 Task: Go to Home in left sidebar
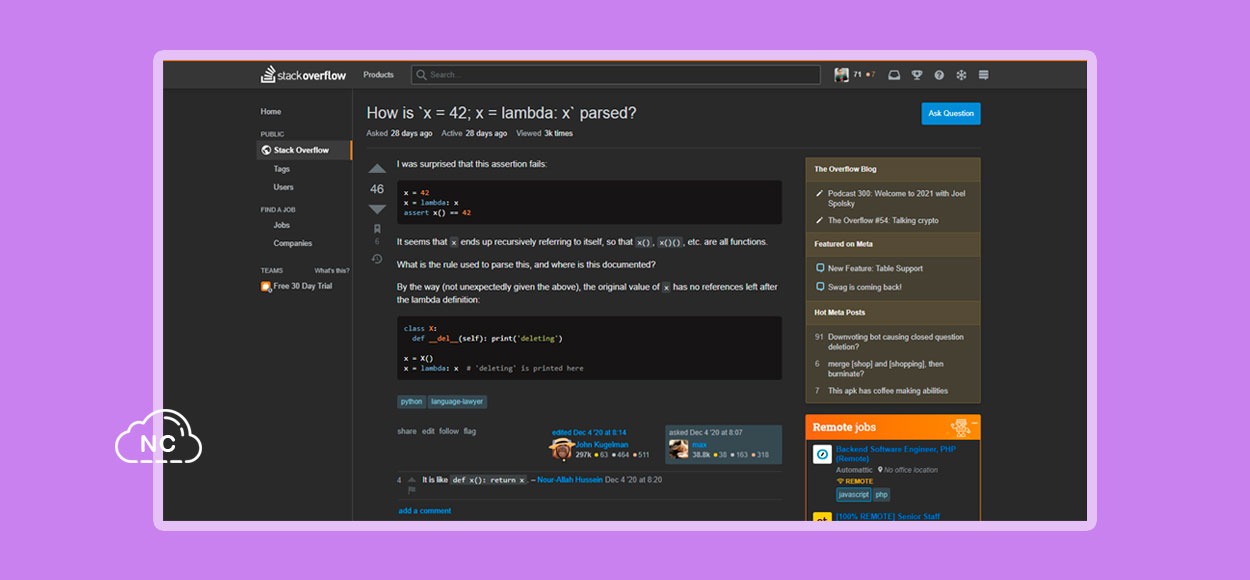point(271,112)
